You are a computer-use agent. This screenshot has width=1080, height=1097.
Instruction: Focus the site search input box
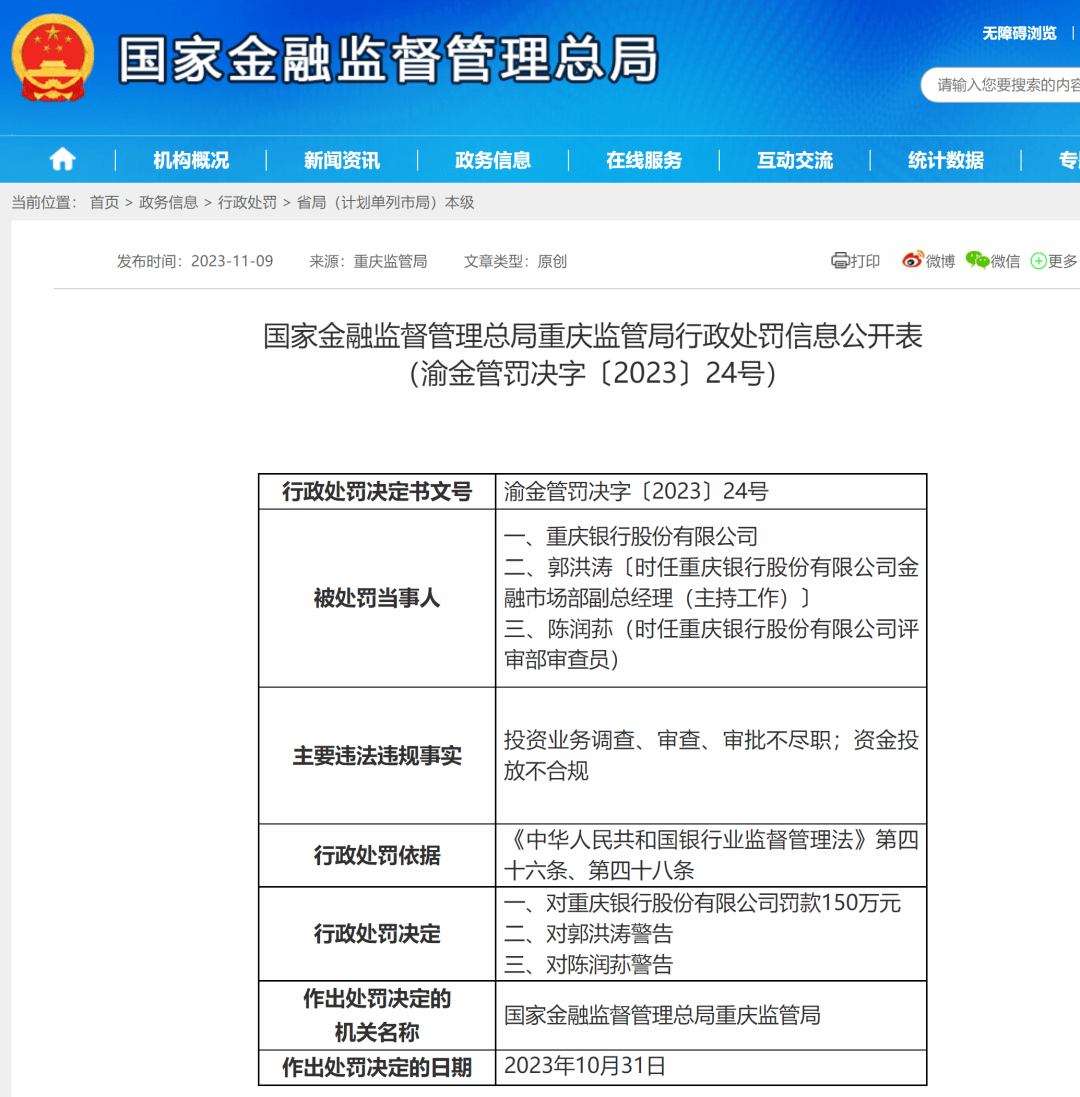click(x=1001, y=85)
